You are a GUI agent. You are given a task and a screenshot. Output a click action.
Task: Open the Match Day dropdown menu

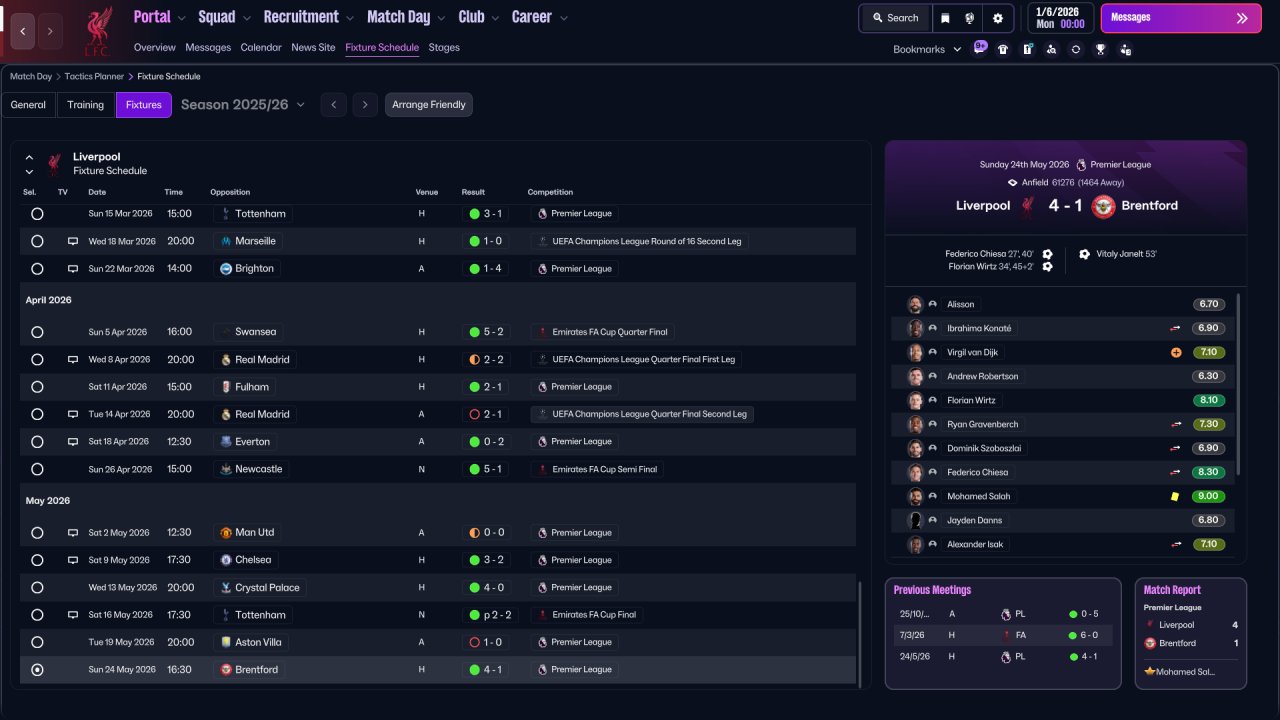(x=406, y=17)
